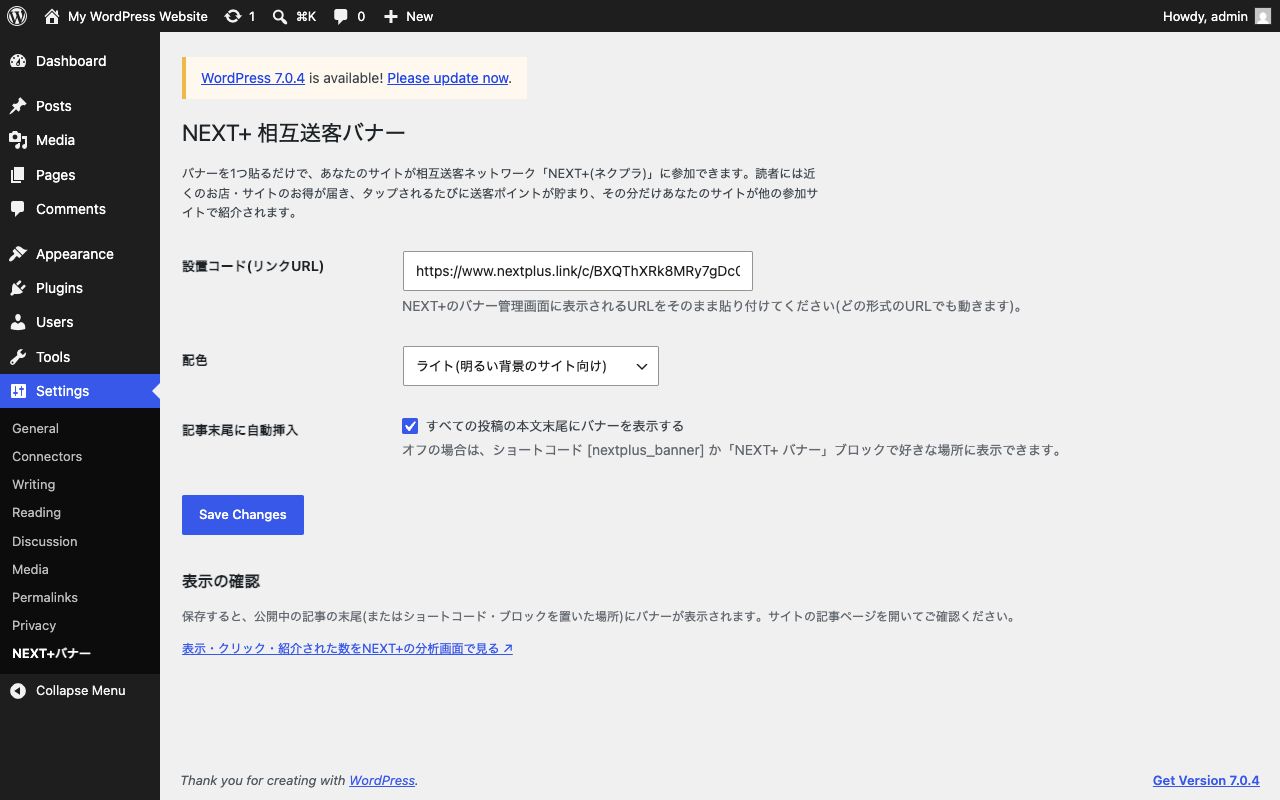Click the Plugins plug icon

(x=18, y=288)
